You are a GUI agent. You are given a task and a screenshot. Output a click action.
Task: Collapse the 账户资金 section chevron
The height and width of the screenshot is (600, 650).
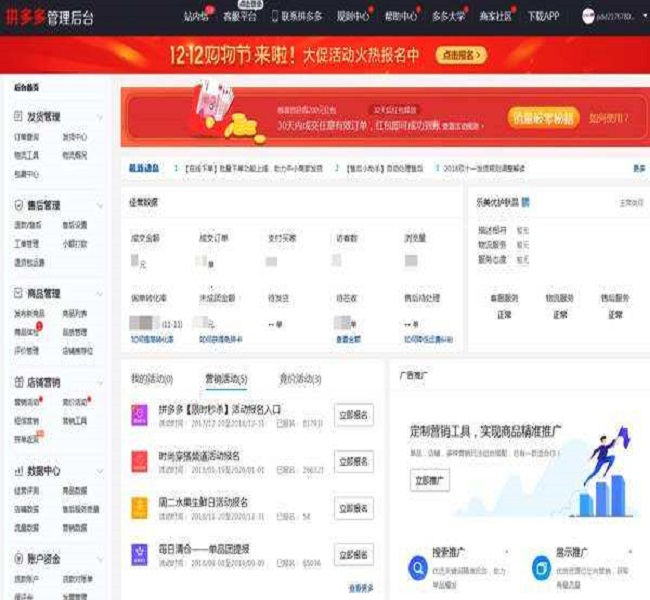(100, 560)
